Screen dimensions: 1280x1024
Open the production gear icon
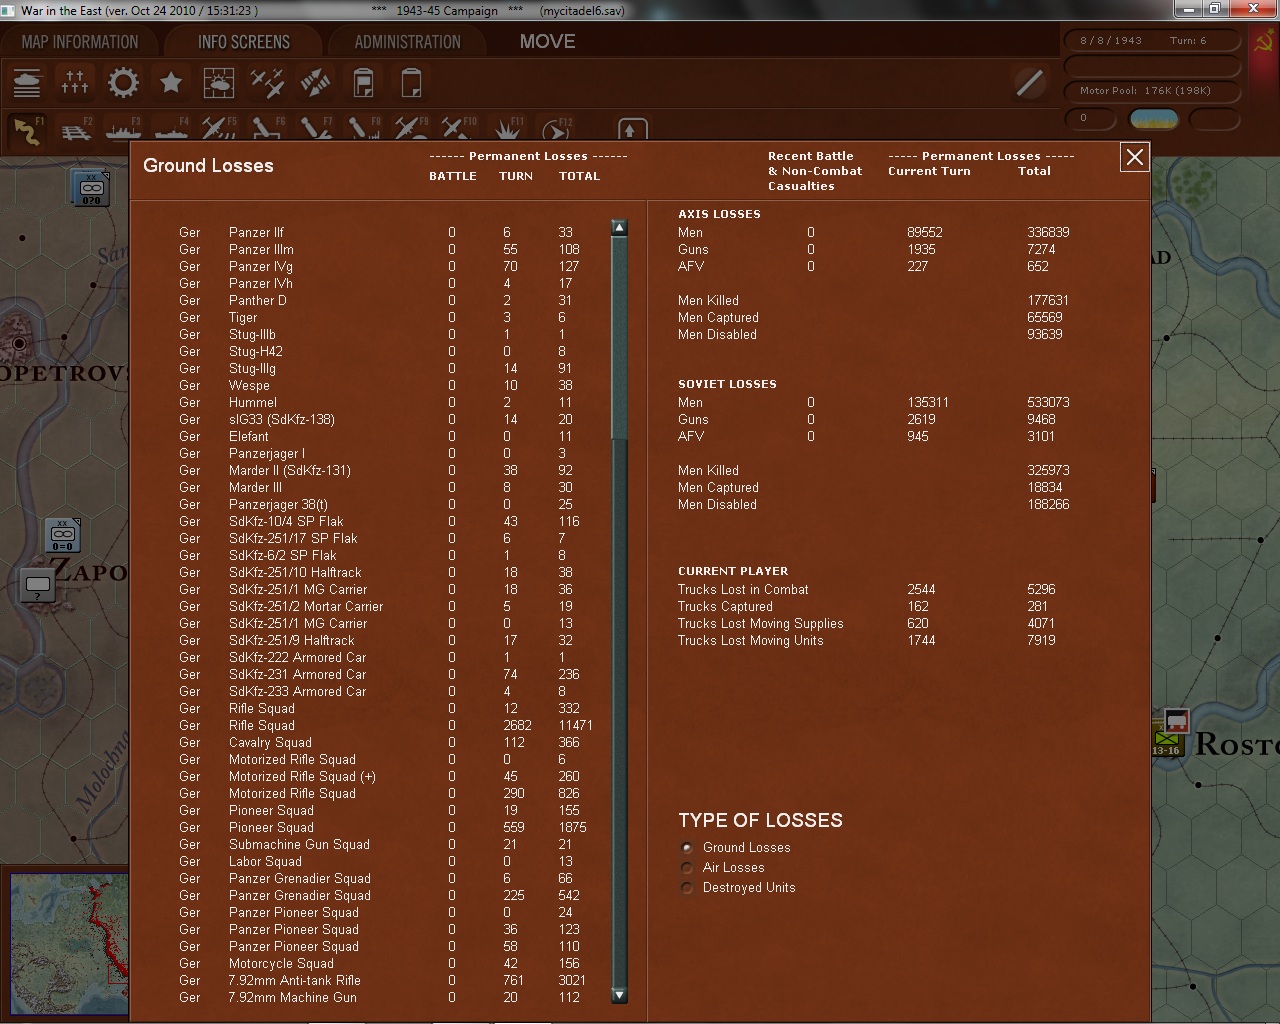123,83
